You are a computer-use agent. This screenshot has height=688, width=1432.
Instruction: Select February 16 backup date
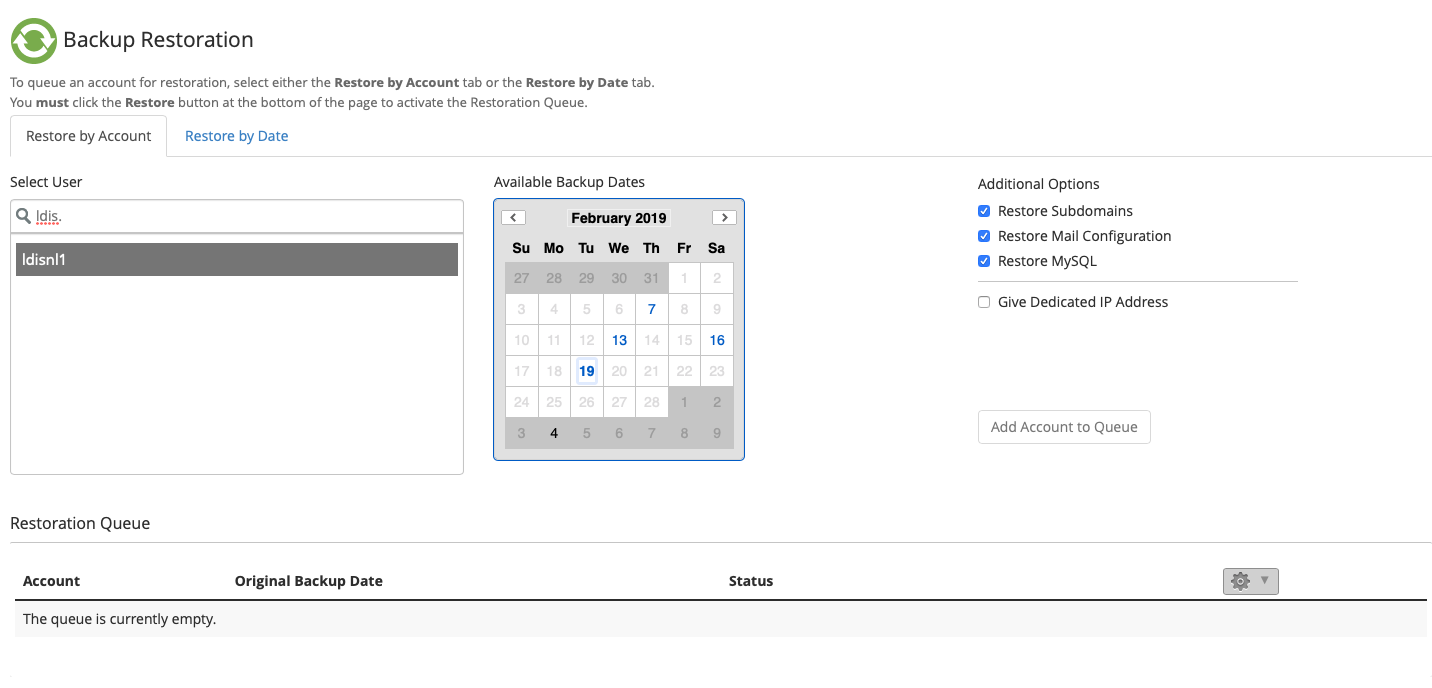pyautogui.click(x=716, y=340)
